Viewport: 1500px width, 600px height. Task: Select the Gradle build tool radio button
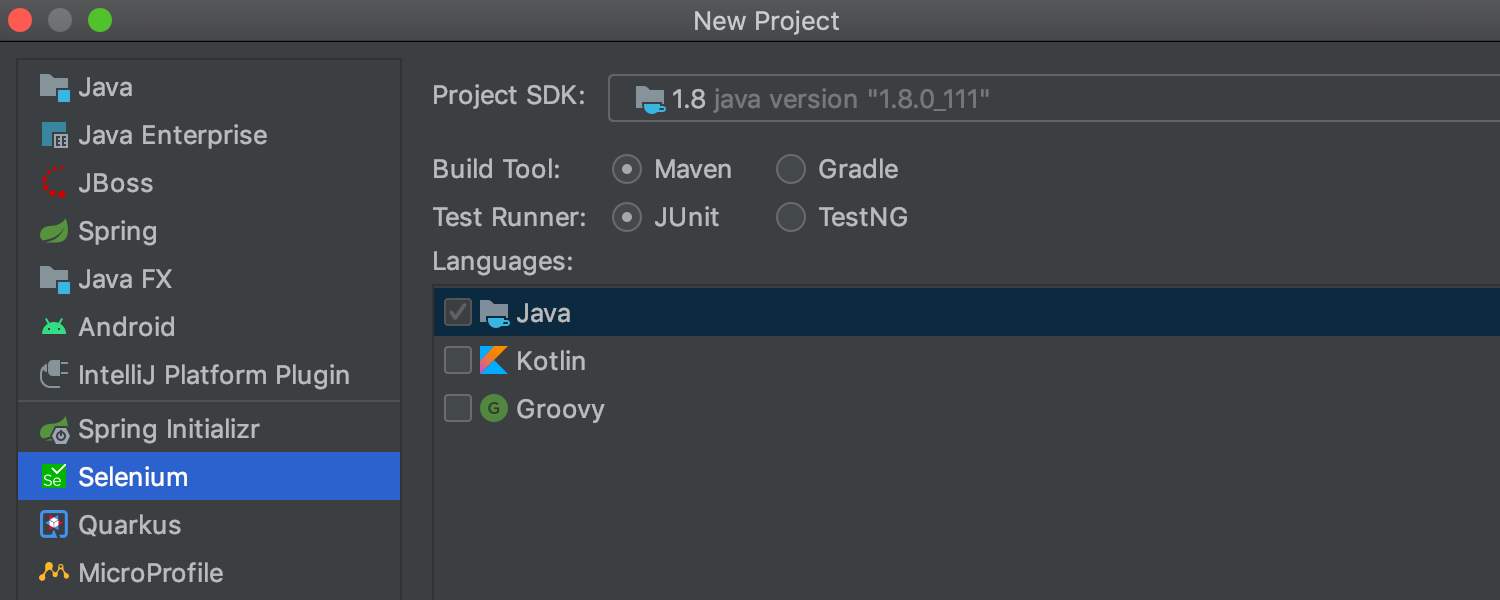[x=791, y=170]
